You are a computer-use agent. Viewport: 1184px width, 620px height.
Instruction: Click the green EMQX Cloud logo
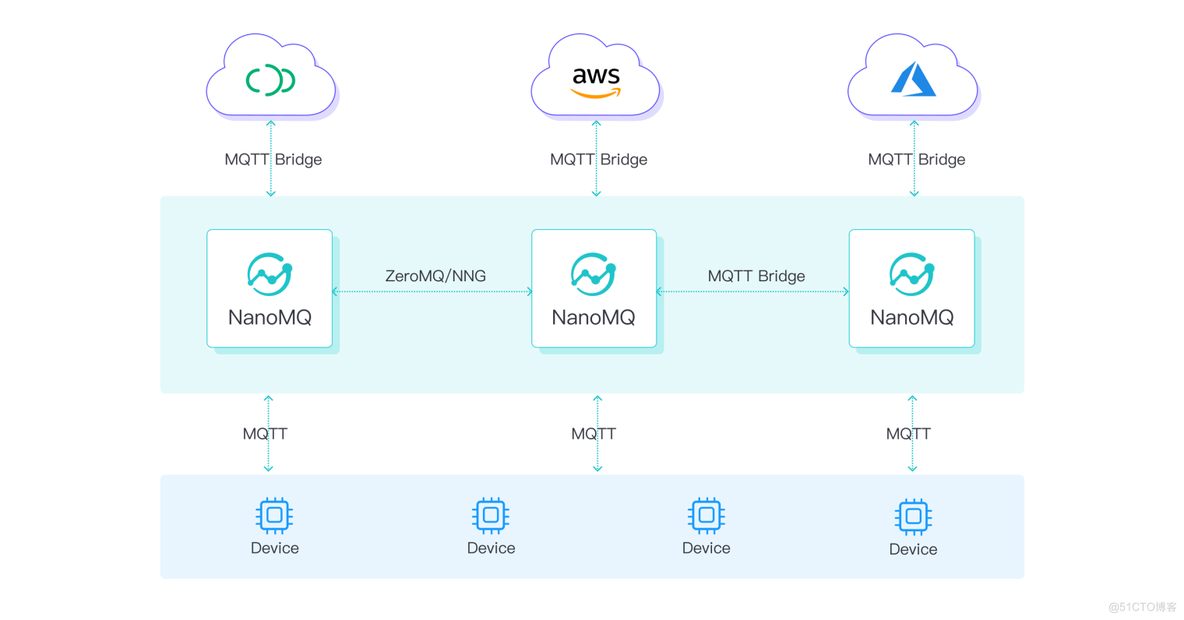tap(270, 80)
